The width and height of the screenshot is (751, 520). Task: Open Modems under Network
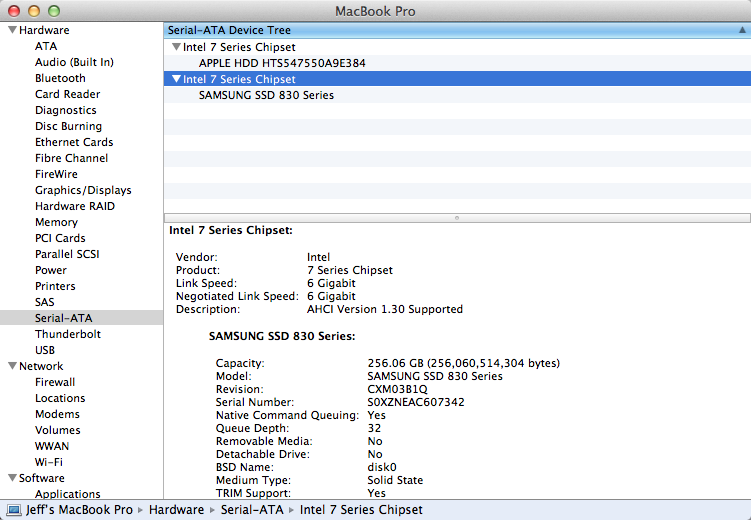coord(57,414)
